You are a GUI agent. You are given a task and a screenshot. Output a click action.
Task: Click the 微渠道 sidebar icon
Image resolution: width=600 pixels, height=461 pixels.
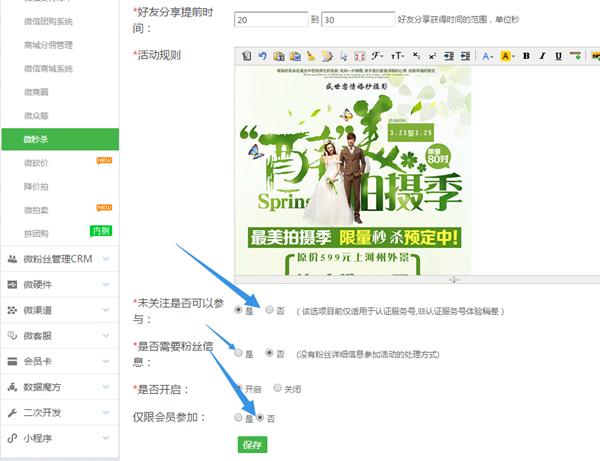pos(12,310)
